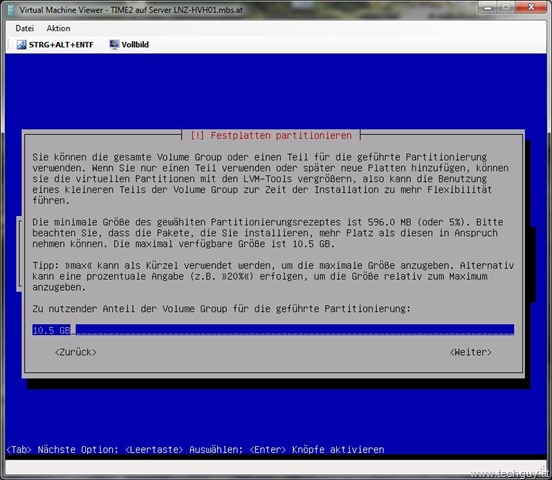Open the Datei menu

point(24,28)
